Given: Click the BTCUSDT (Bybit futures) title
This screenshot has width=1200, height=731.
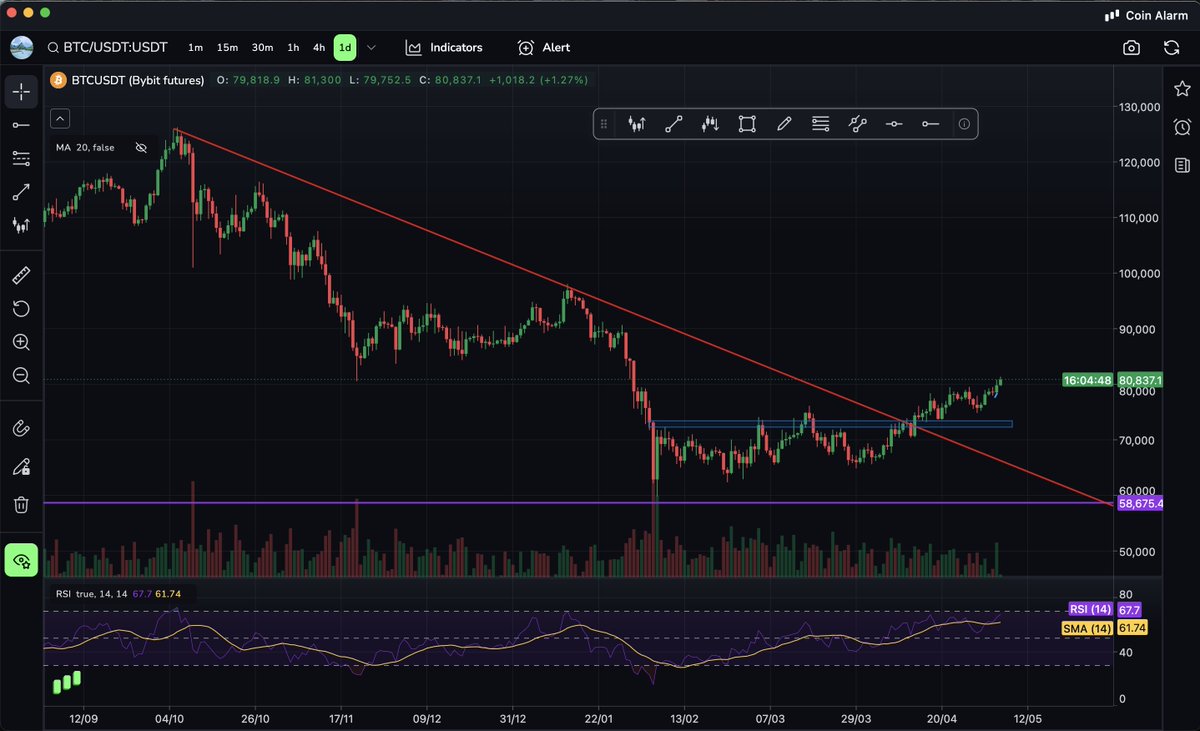Looking at the screenshot, I should (x=136, y=80).
